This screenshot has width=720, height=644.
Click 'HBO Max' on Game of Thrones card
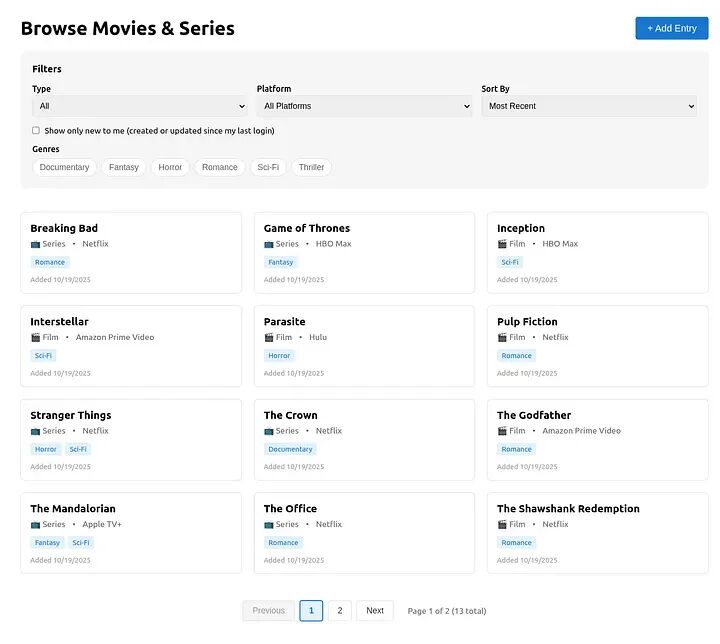(333, 243)
